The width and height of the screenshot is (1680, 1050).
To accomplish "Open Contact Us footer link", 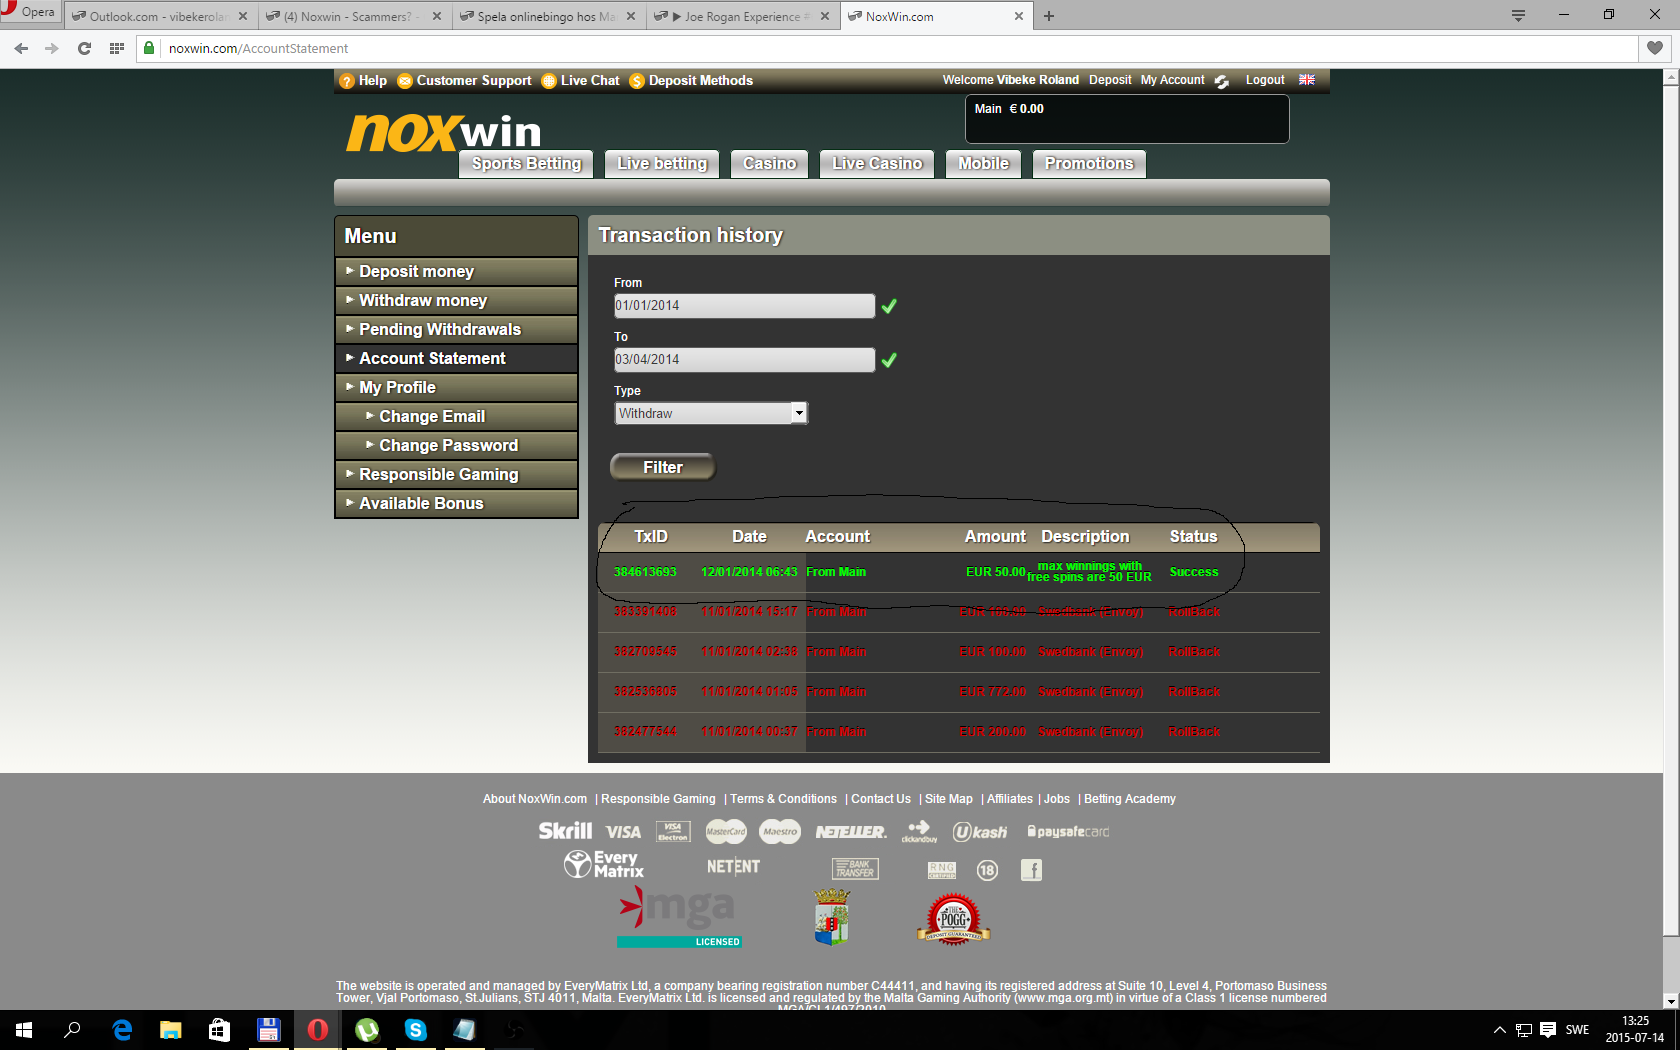I will (x=881, y=799).
